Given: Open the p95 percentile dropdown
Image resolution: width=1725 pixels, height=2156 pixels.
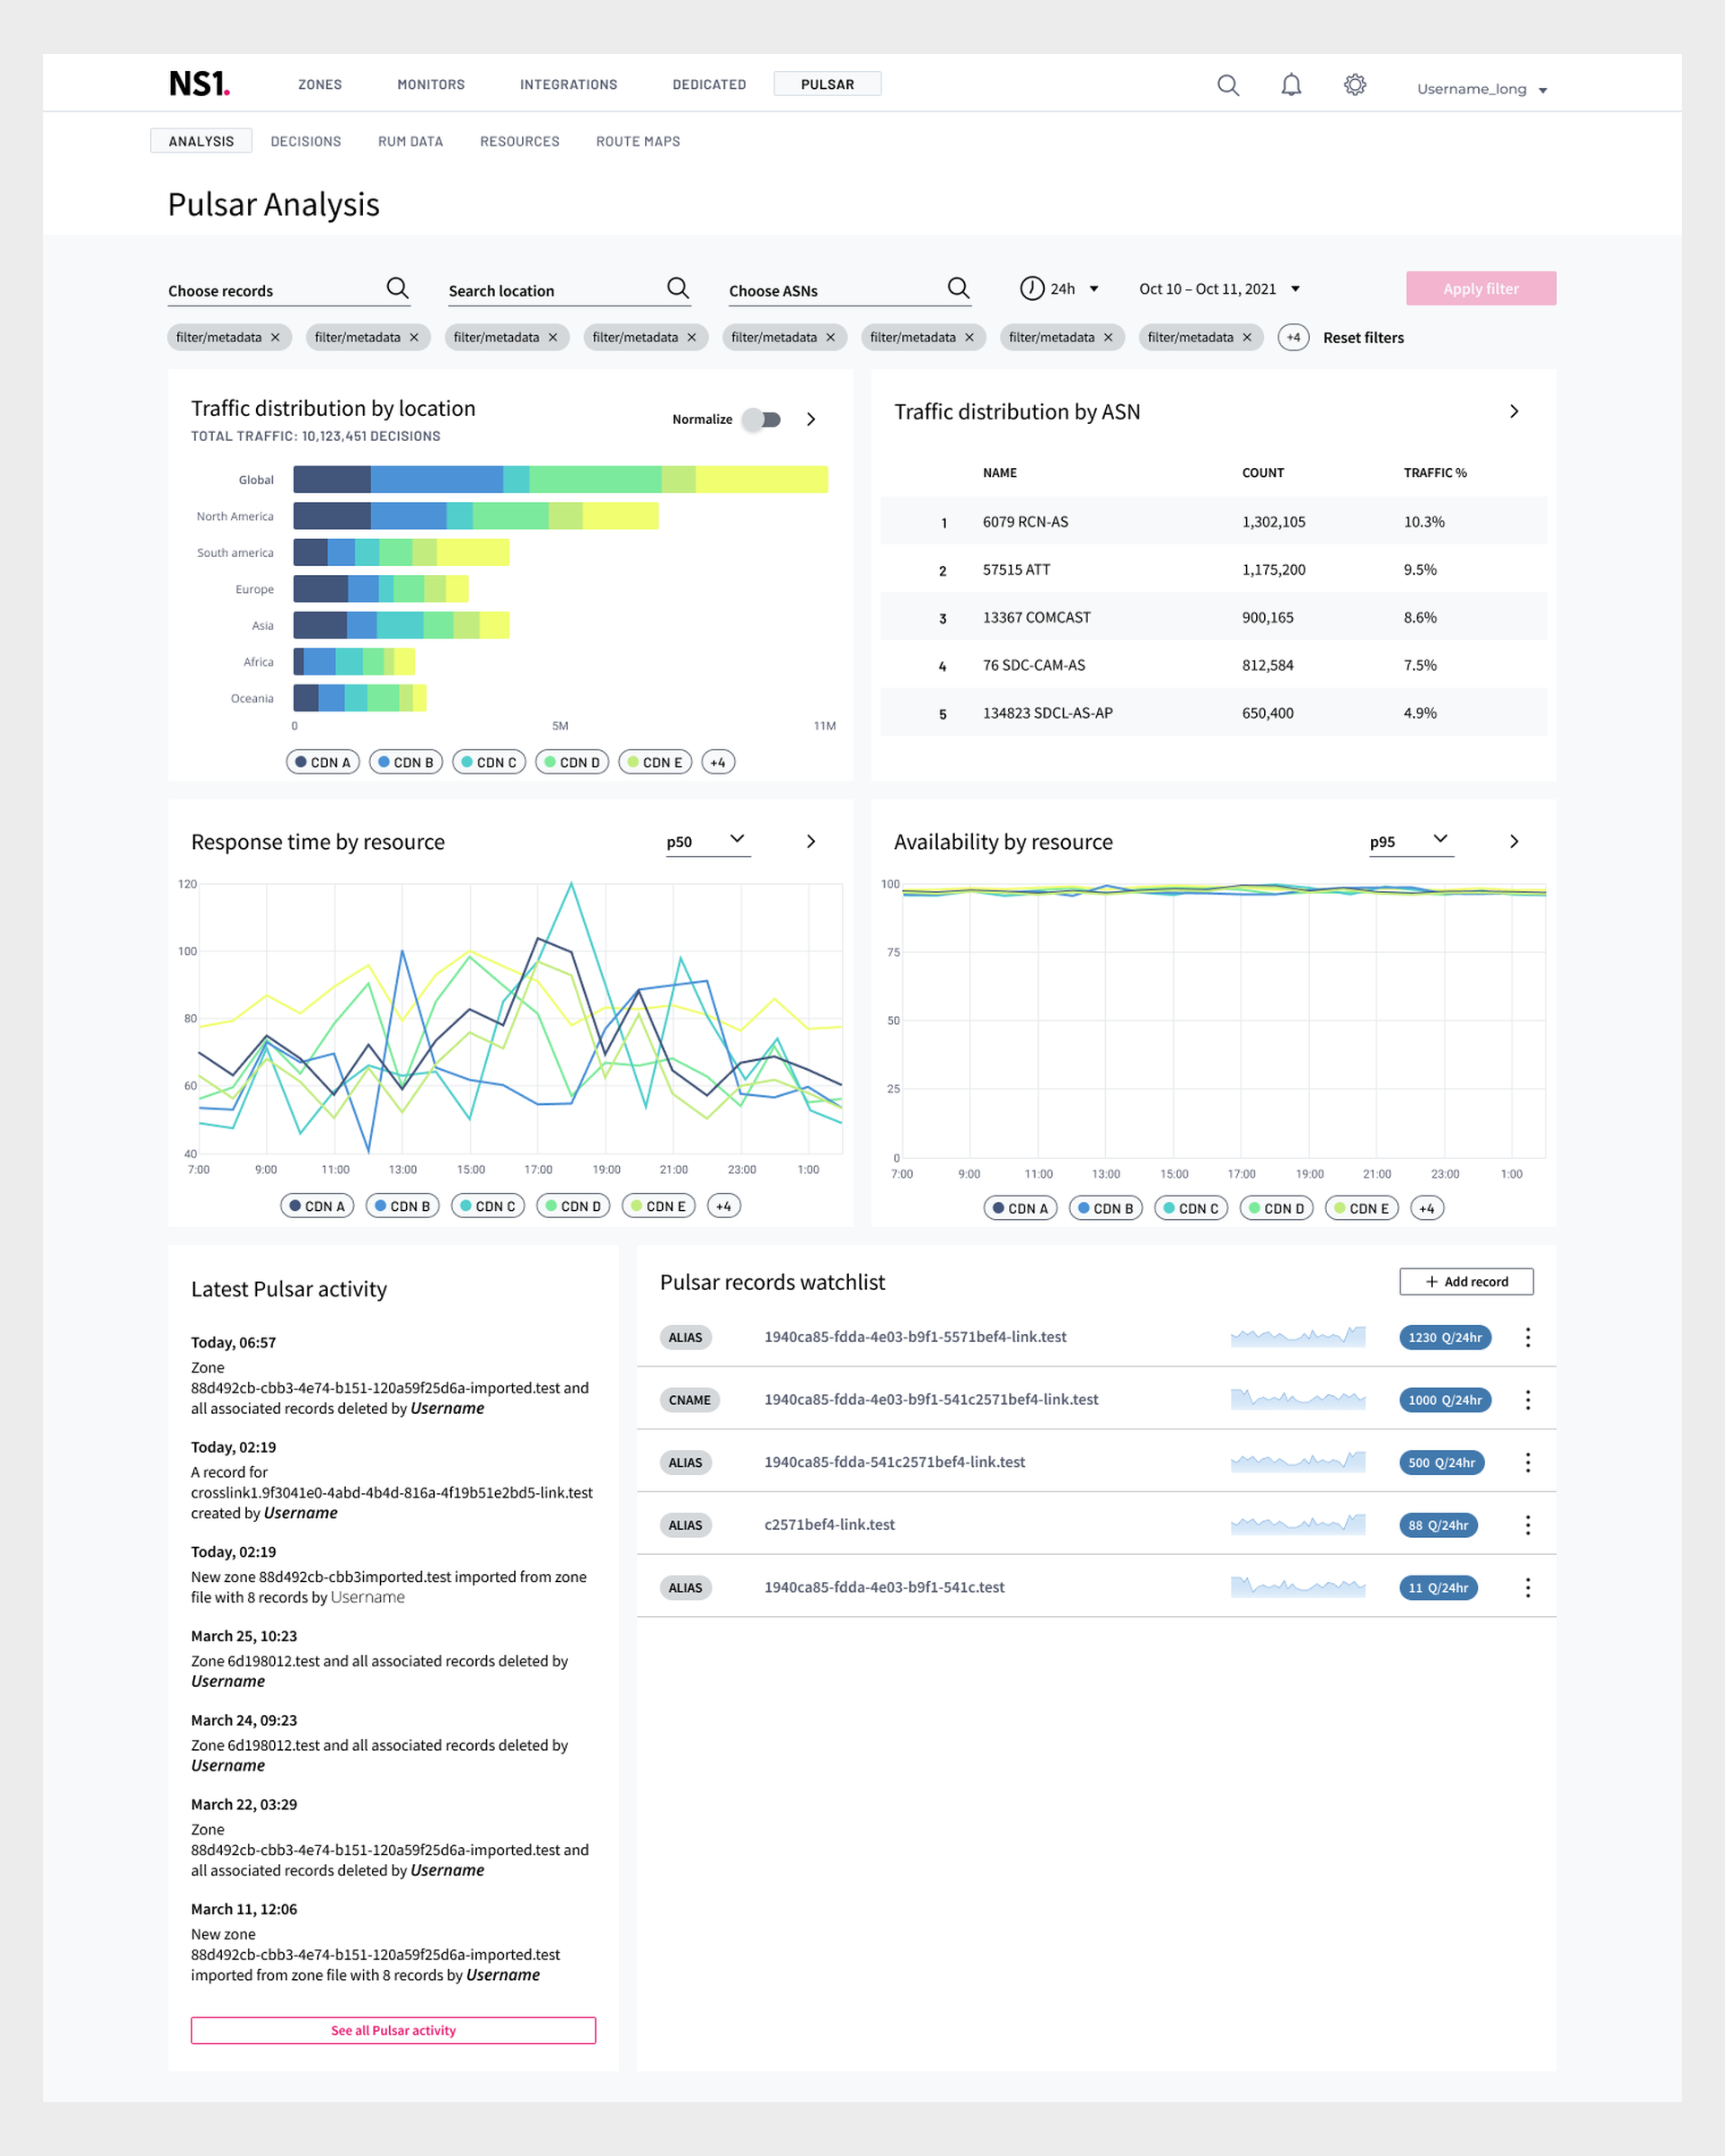Looking at the screenshot, I should click(1411, 842).
